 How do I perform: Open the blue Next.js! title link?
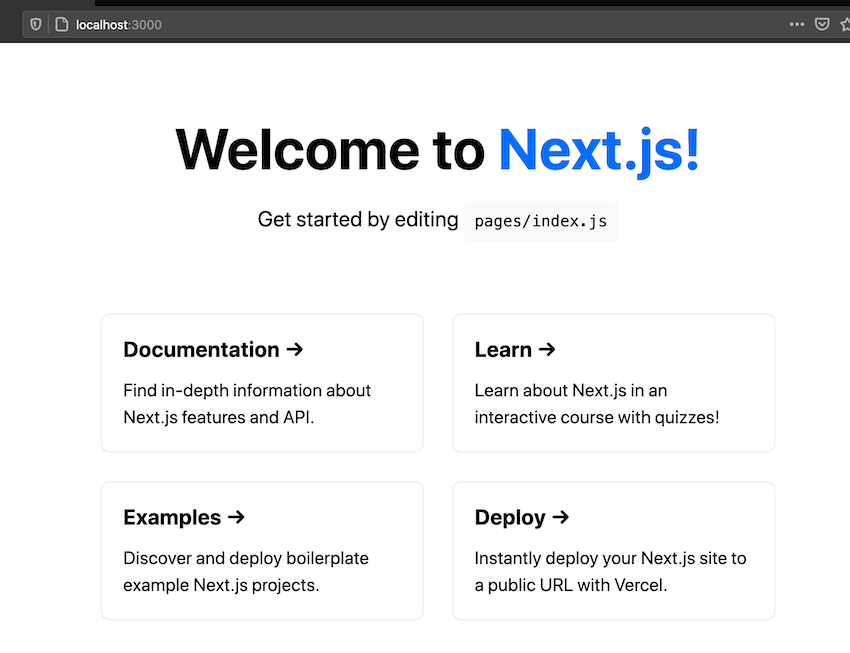(599, 151)
